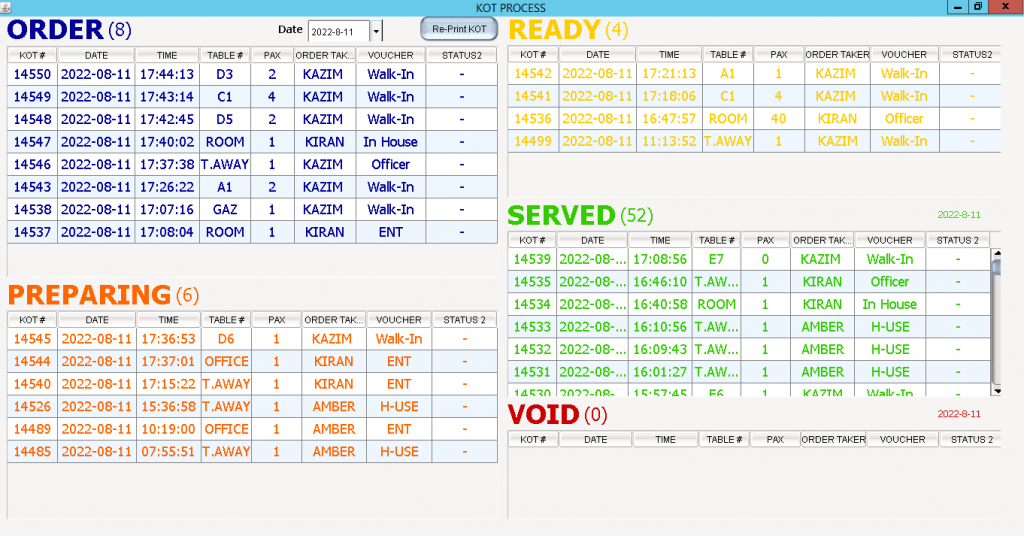The image size is (1024, 536).
Task: Click PAX column header in Served table
Action: (x=765, y=240)
